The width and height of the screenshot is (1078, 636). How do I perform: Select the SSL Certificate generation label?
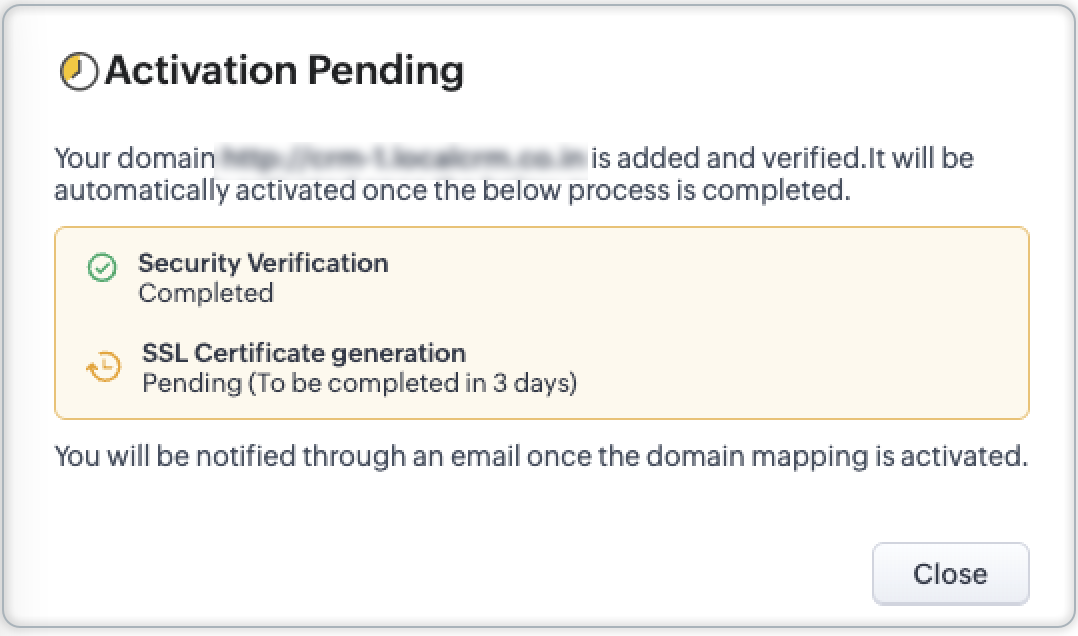point(304,353)
